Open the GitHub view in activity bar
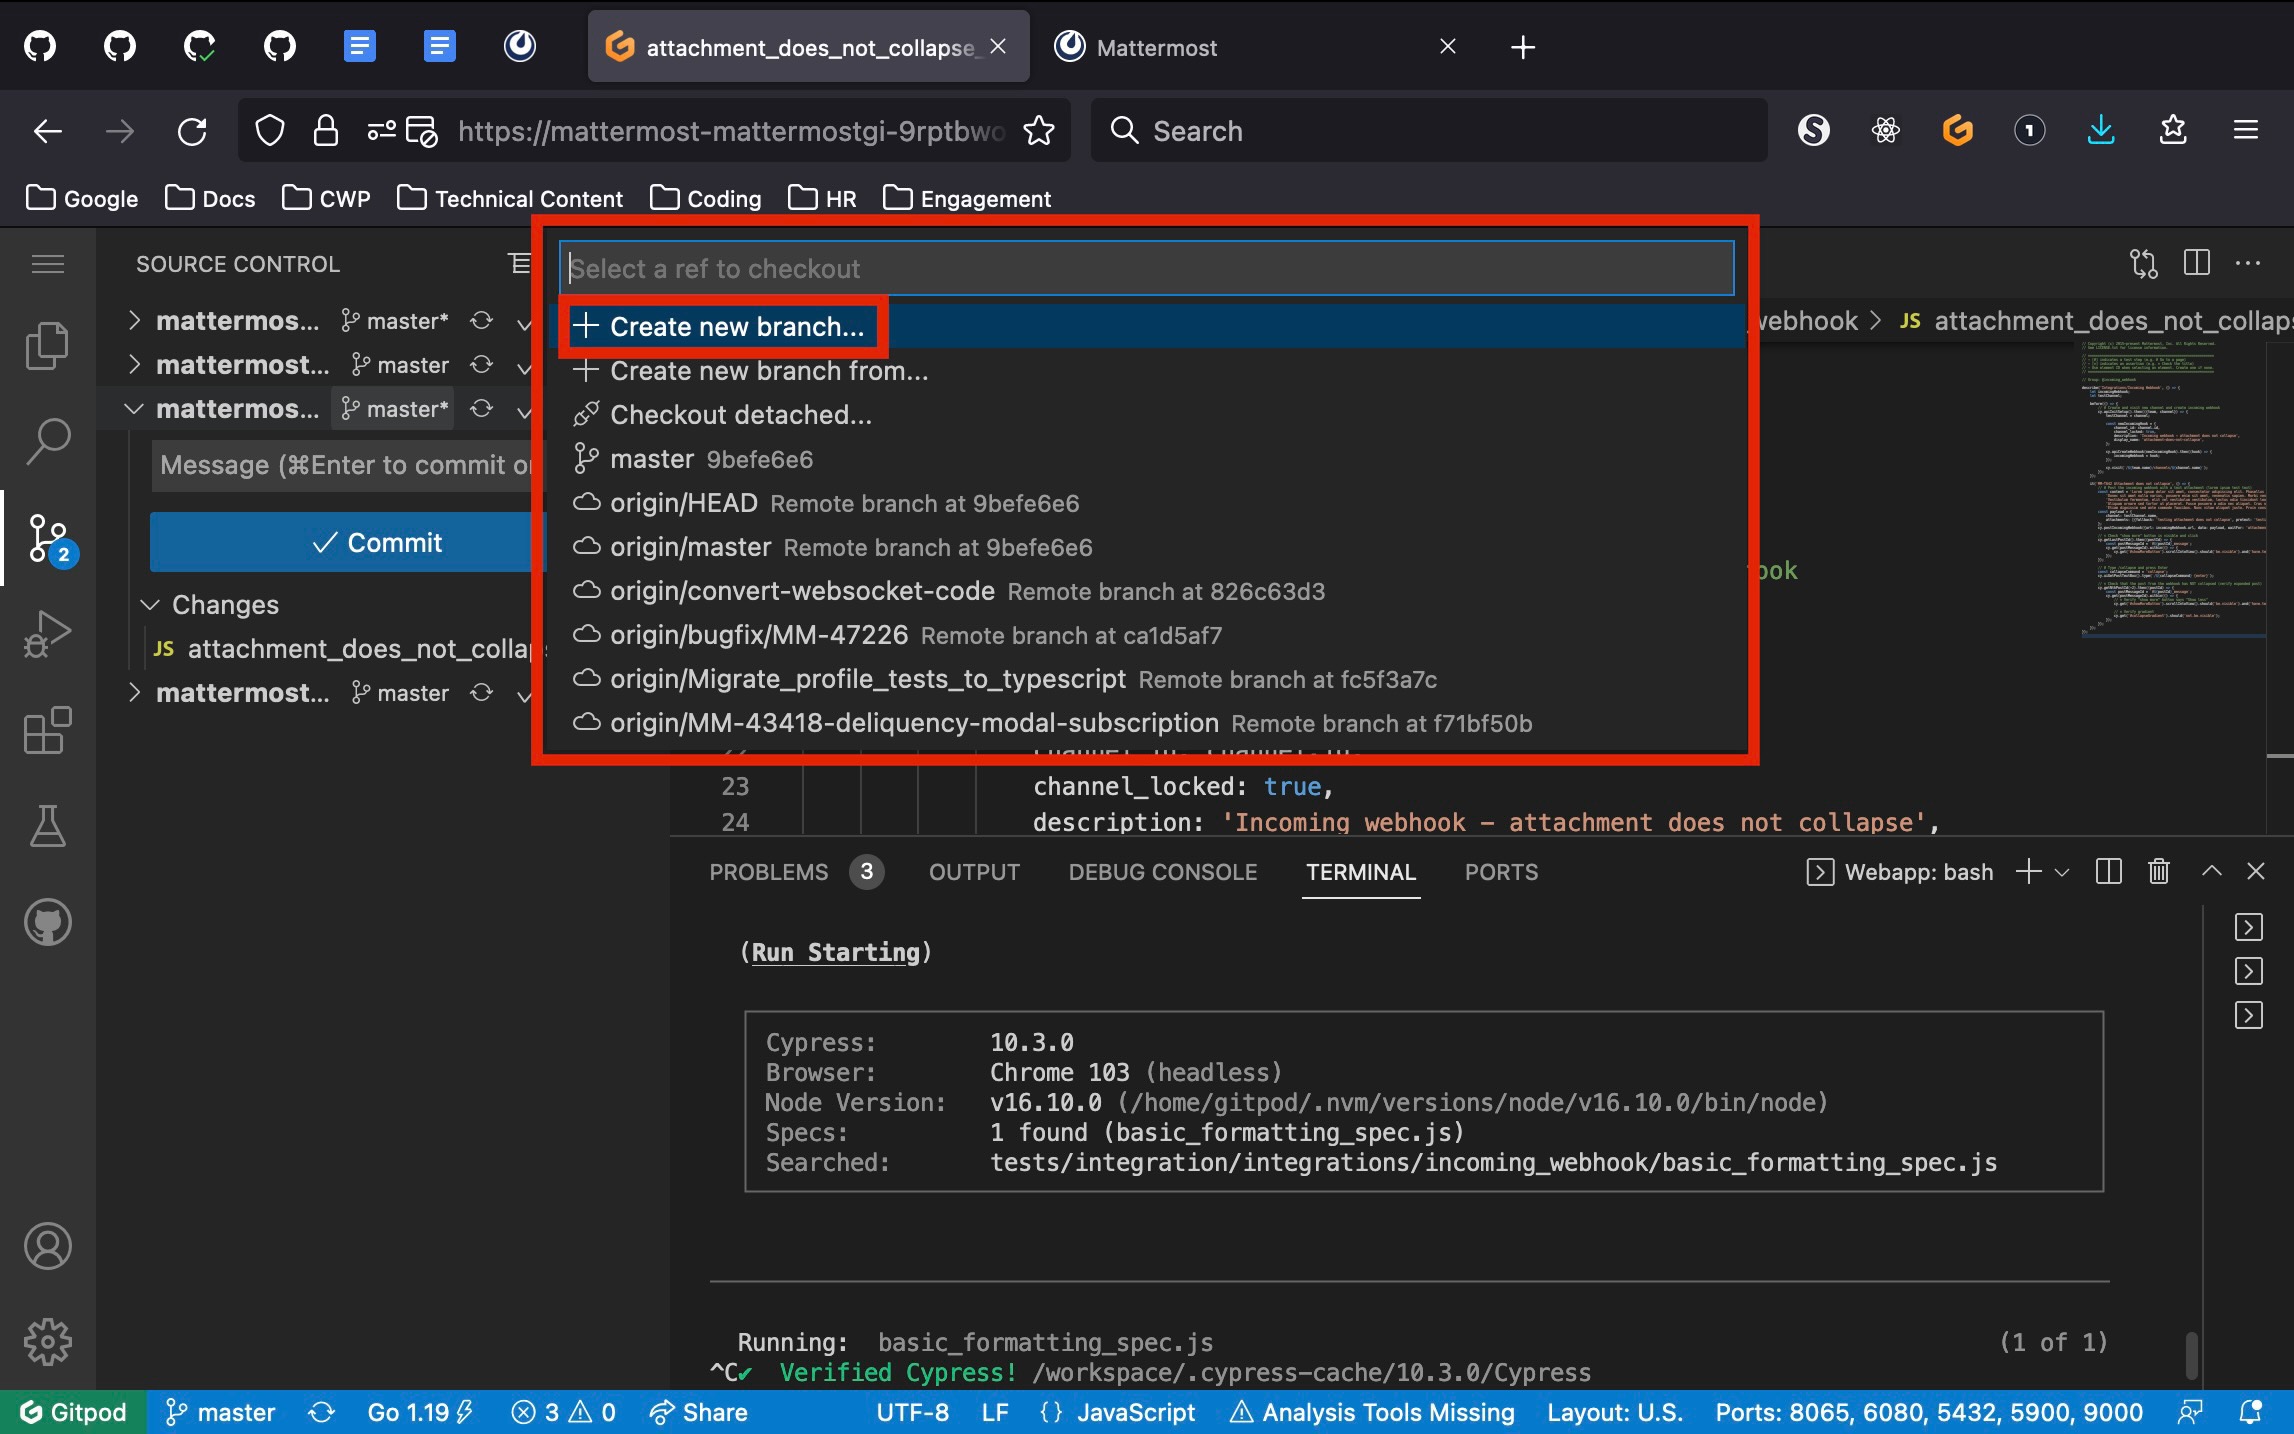Viewport: 2294px width, 1434px height. 47,922
